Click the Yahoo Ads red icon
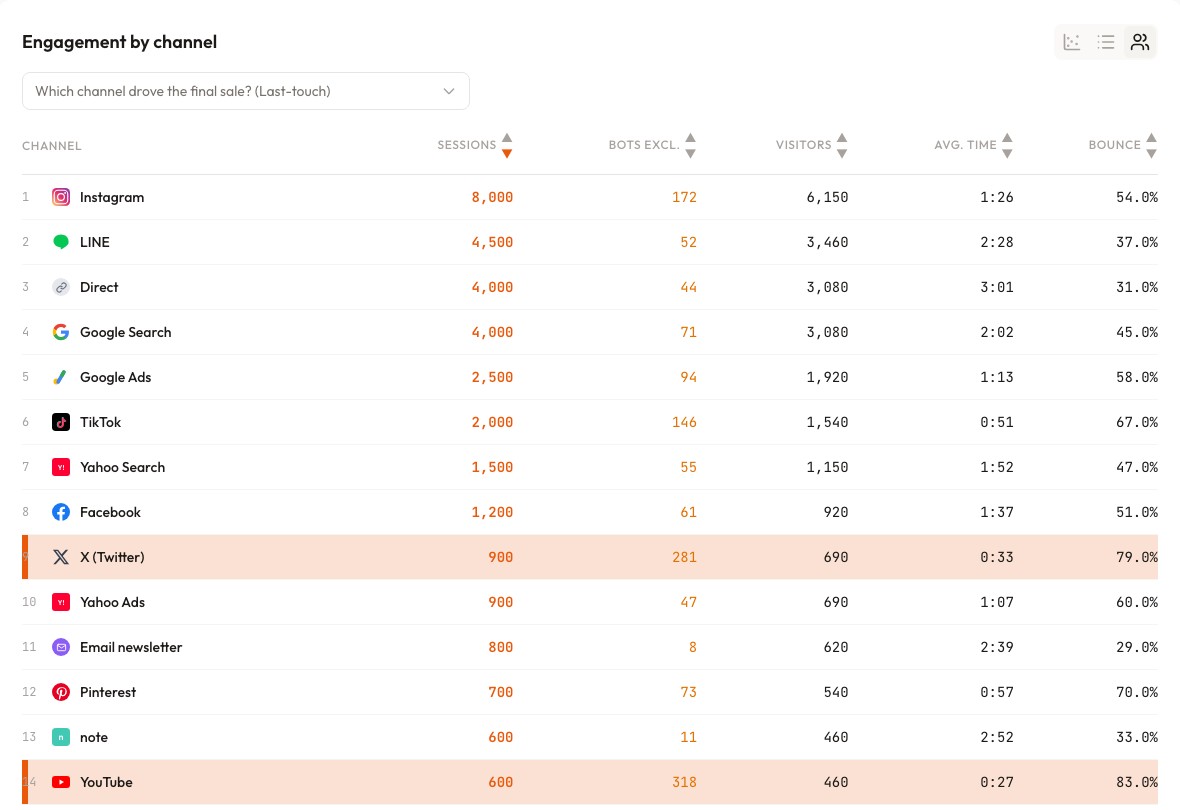1180x810 pixels. click(x=61, y=602)
